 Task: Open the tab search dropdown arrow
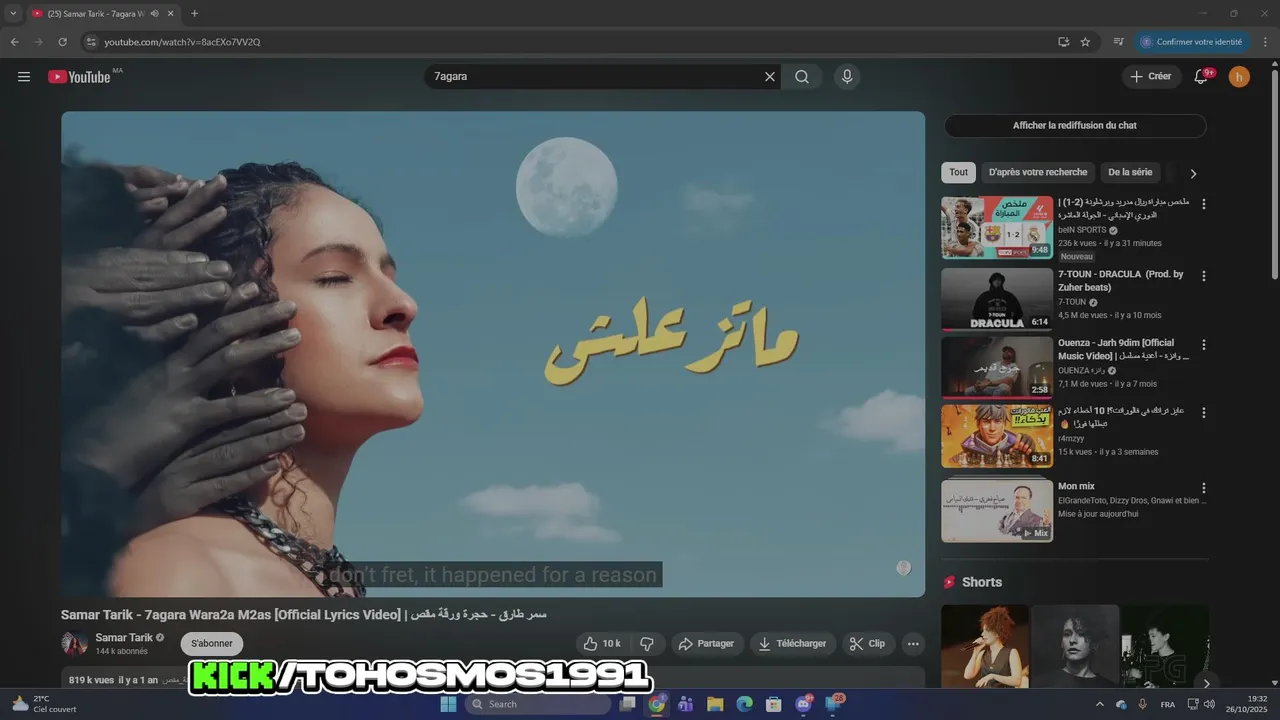(x=13, y=13)
